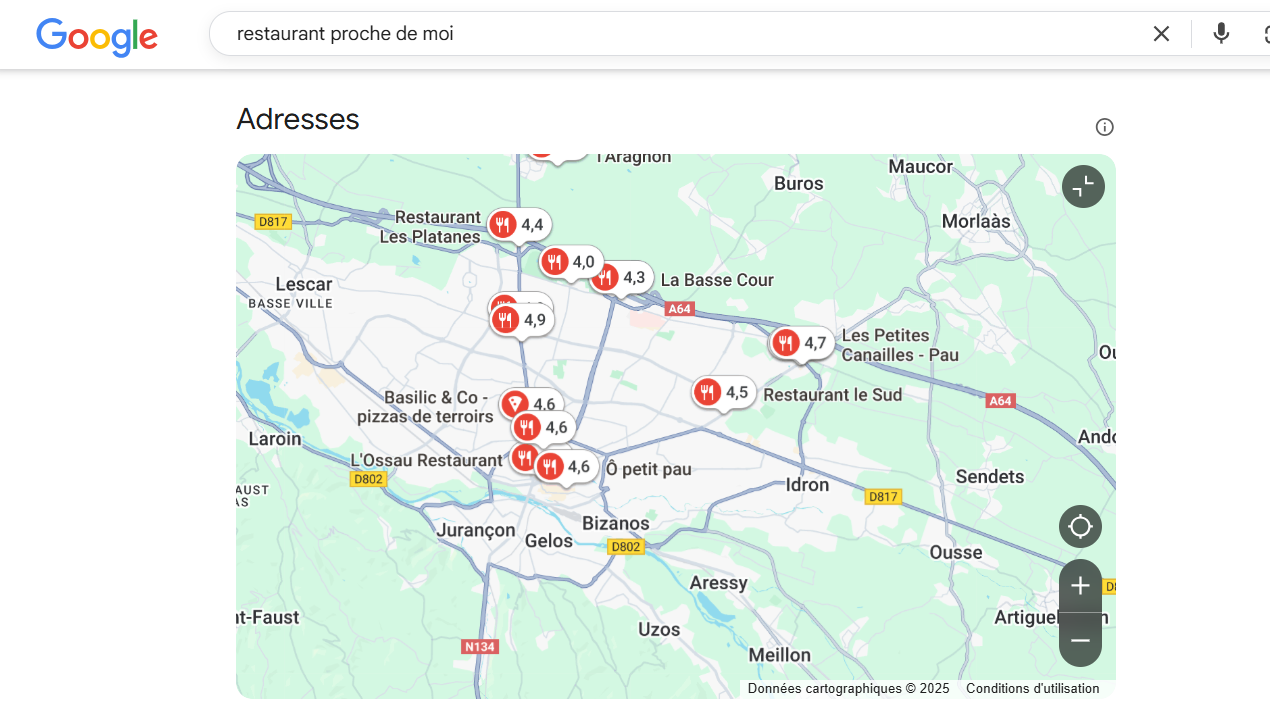Select the 4,7 restaurant marker near Les Petites Canailles

[x=786, y=342]
